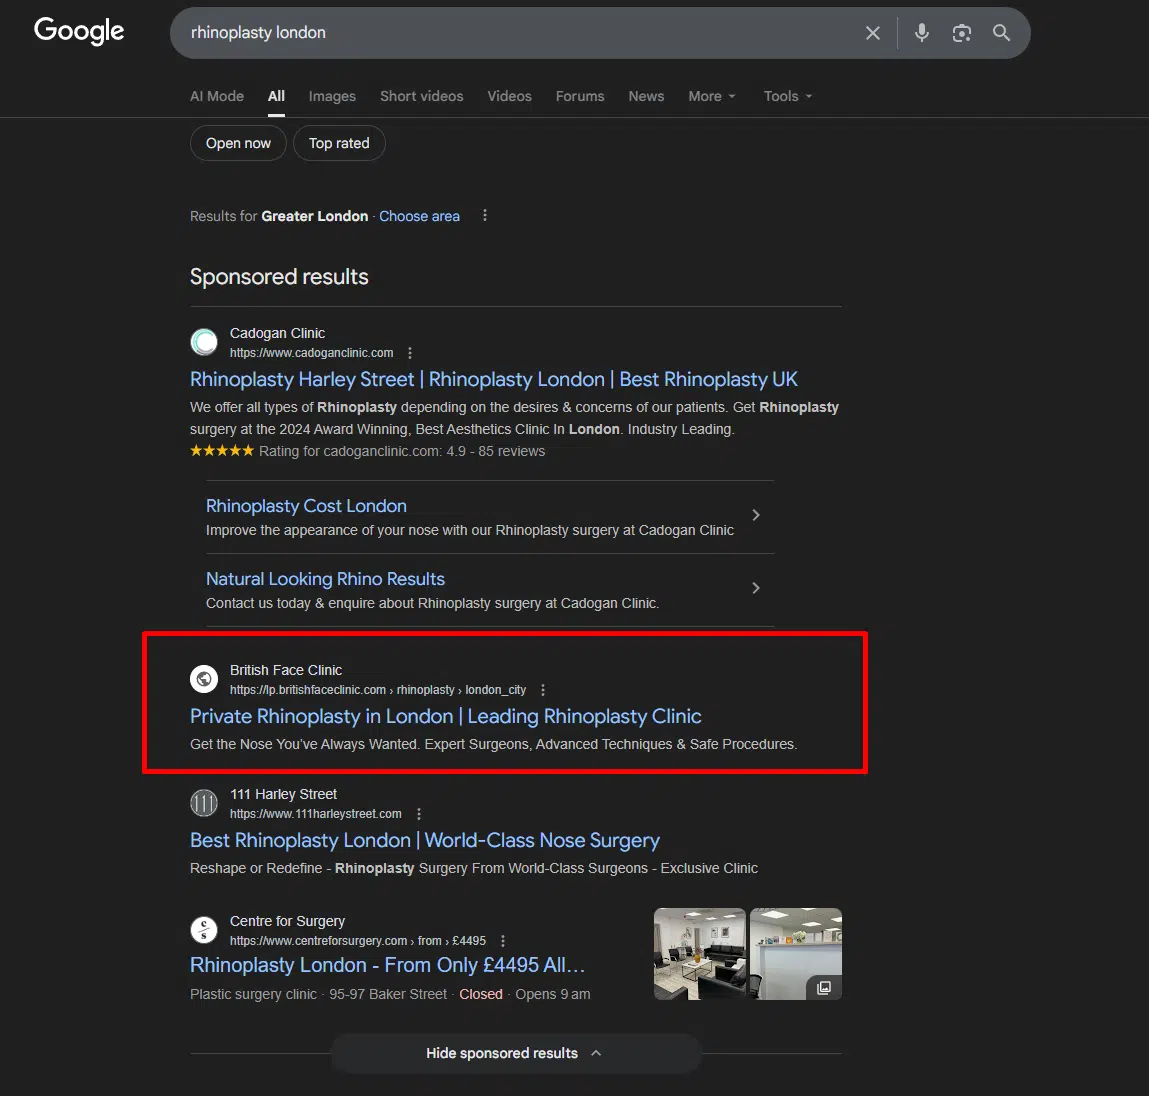
Task: Open the Tools dropdown
Action: tap(787, 96)
